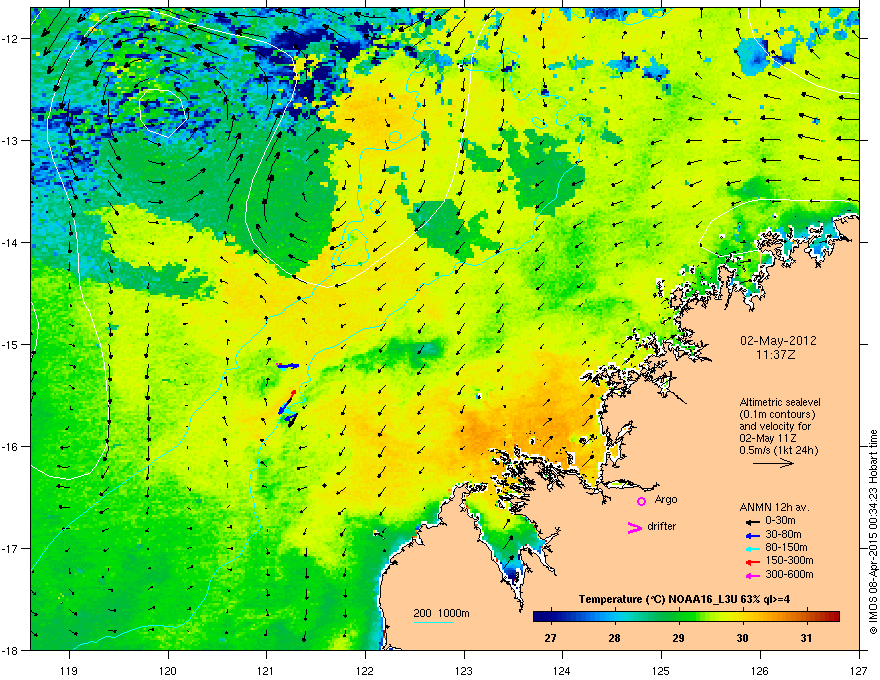Select the black 0-30m arrow legend icon

point(753,522)
